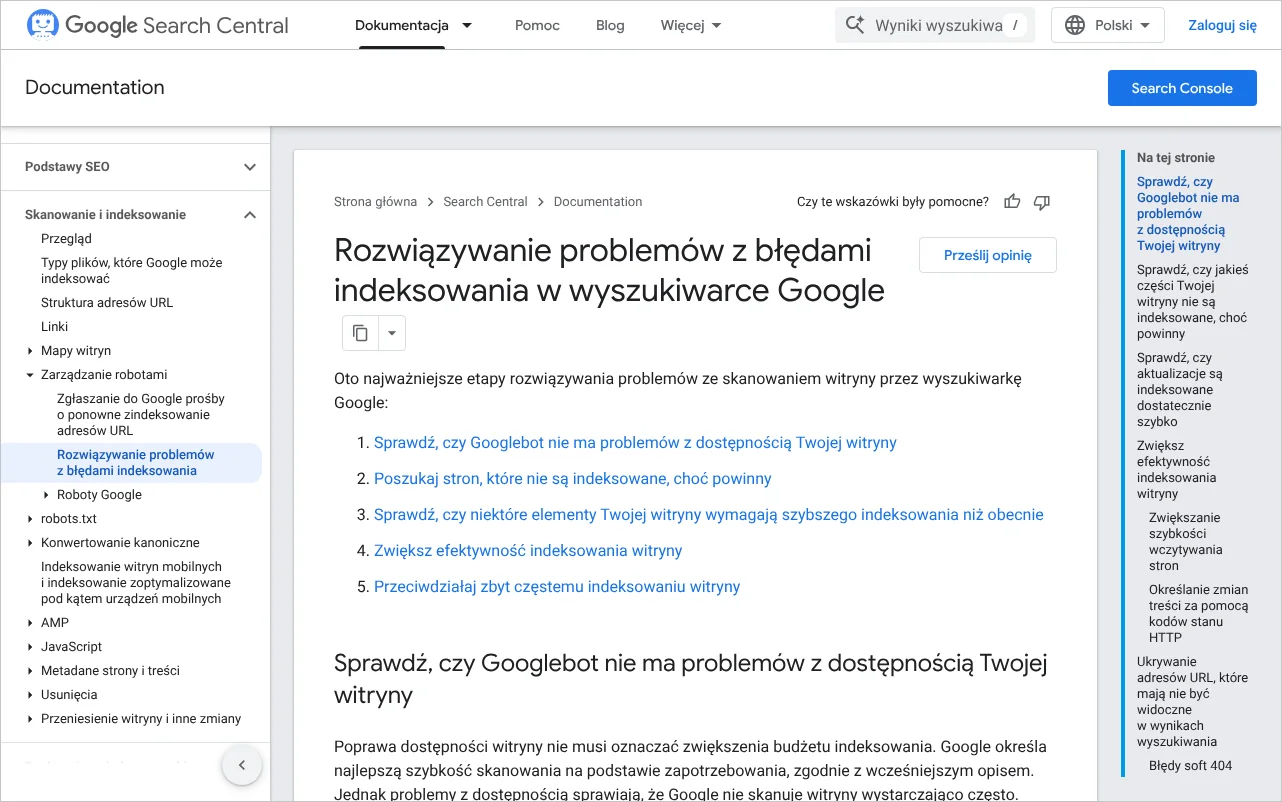Image resolution: width=1282 pixels, height=802 pixels.
Task: Open Usunięcia in the sidebar
Action: 69,695
